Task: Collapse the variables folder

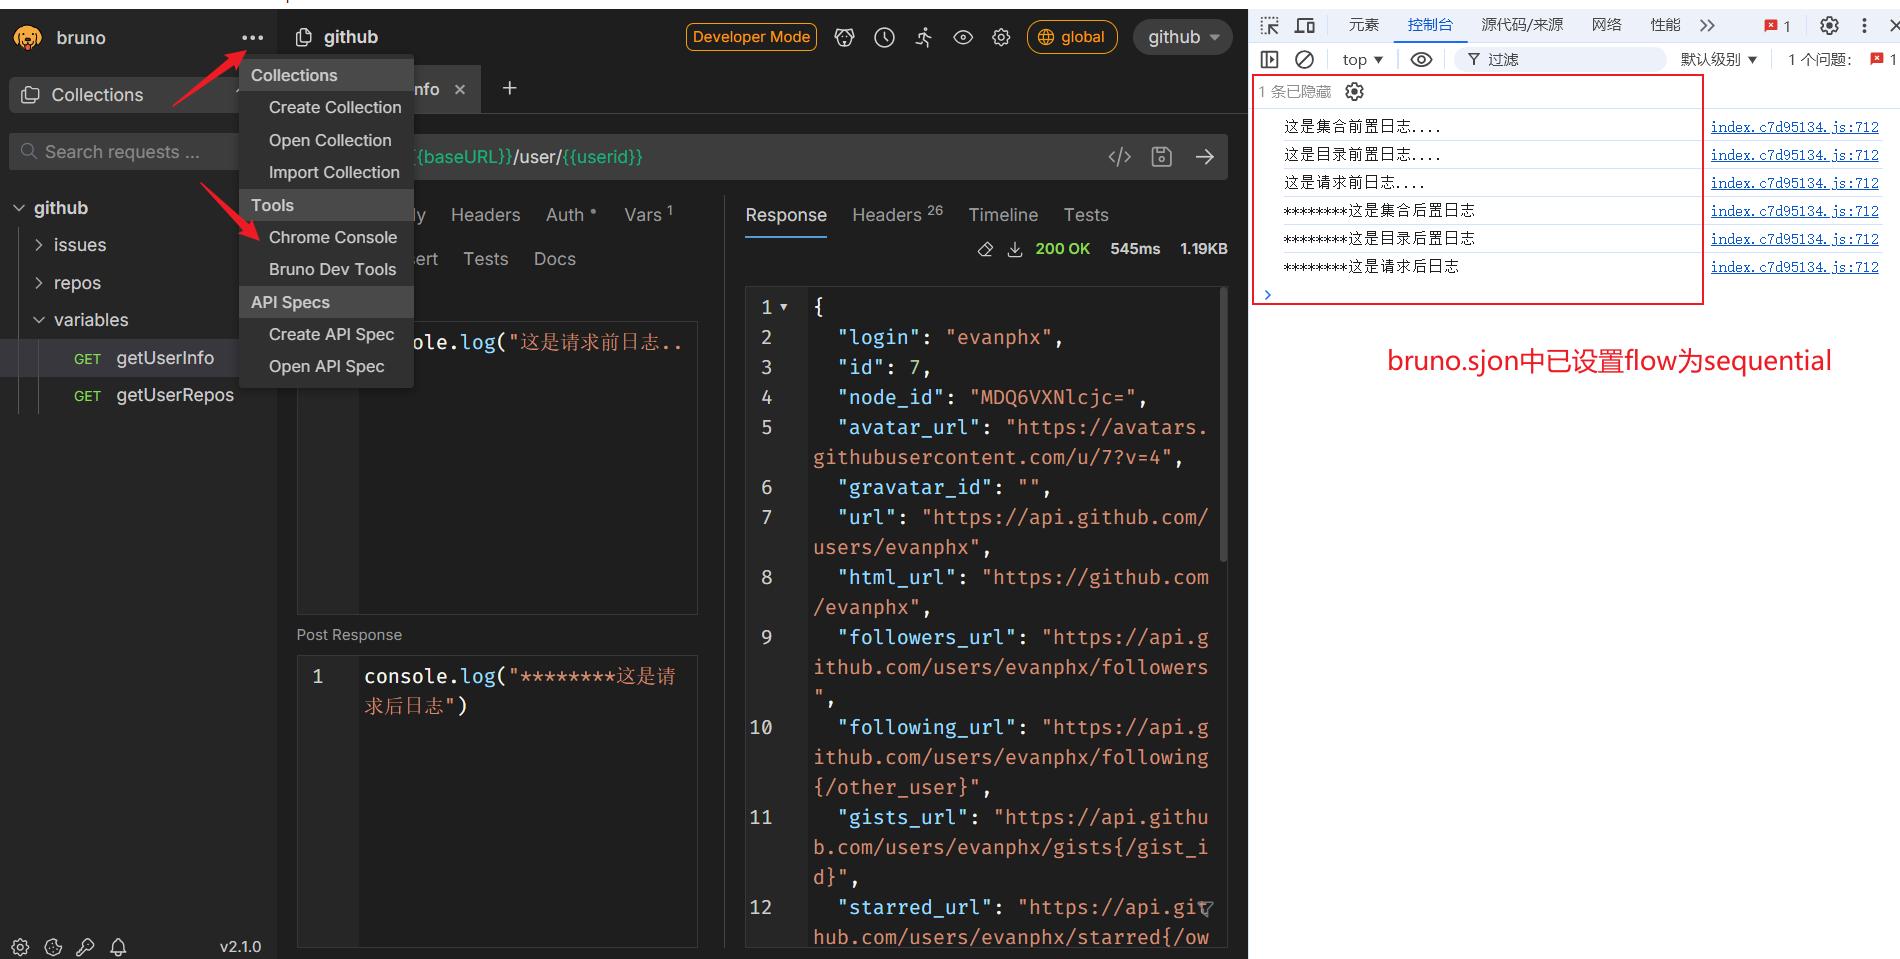Action: 39,320
